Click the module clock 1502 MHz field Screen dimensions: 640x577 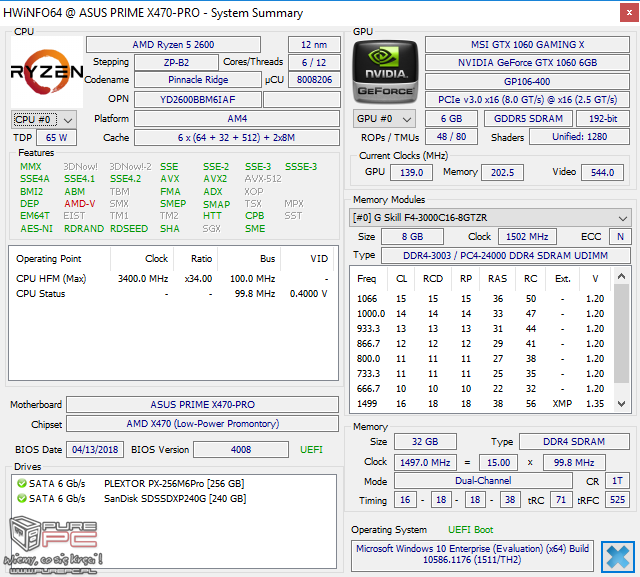pyautogui.click(x=527, y=237)
